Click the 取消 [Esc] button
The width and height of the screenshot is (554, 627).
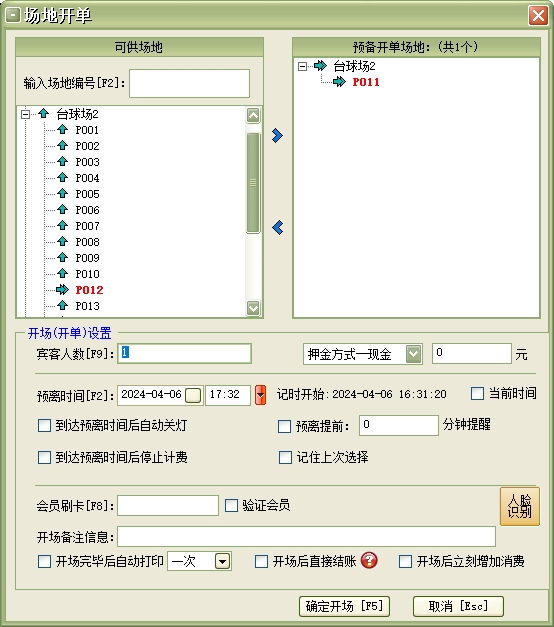458,607
